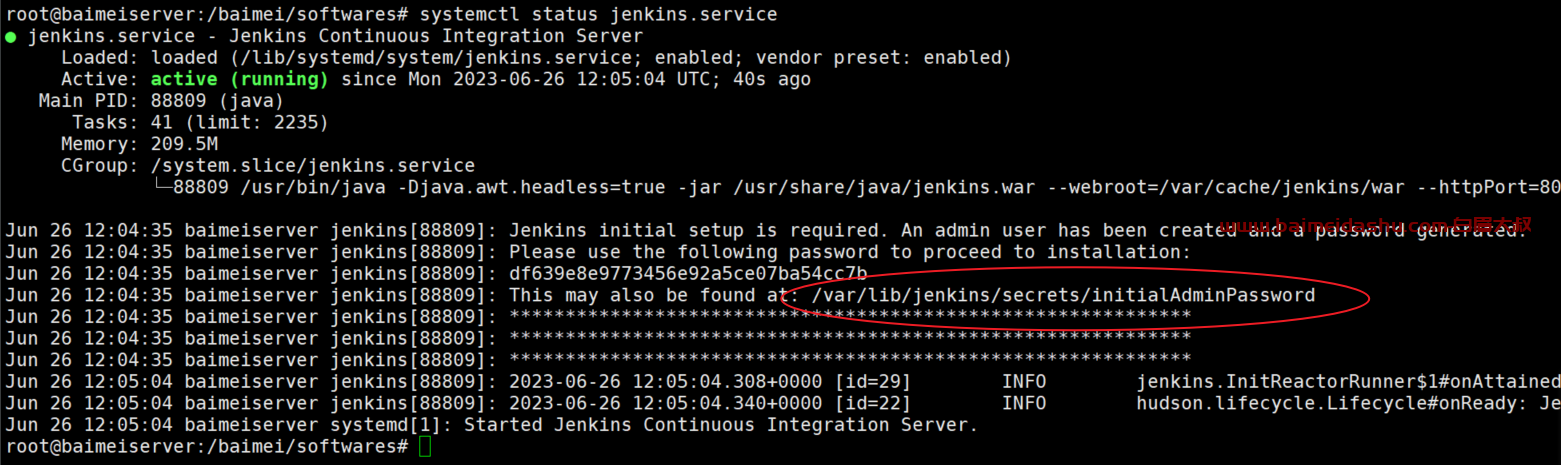Click the typed command 'systemctl status jenkins.service'
This screenshot has width=1561, height=465.
598,15
